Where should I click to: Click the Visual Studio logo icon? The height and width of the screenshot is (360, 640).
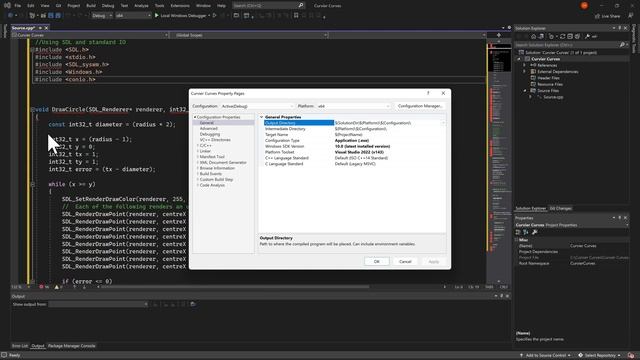7,6
